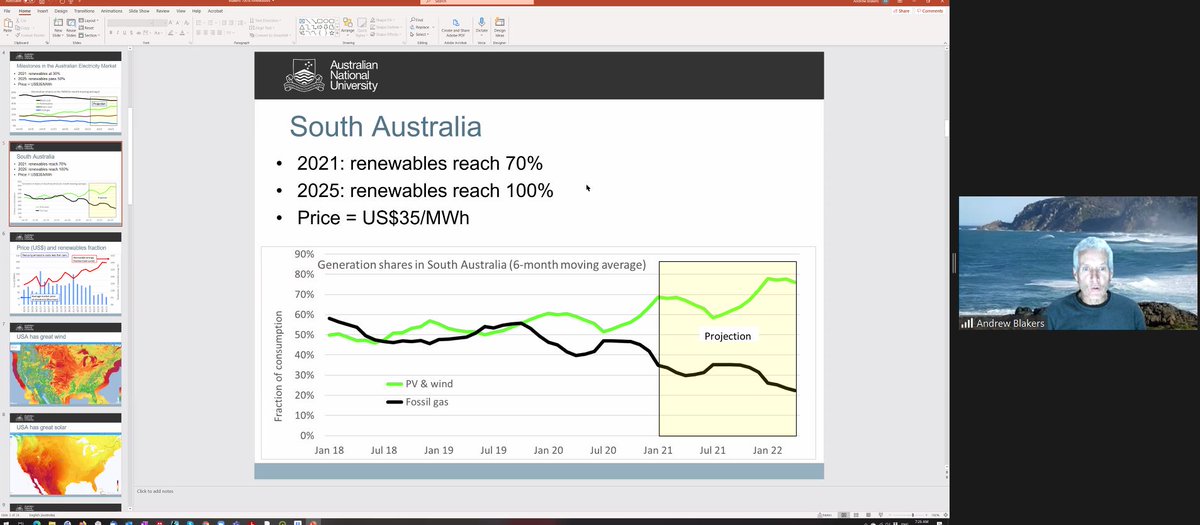Click Andrew Blakers video tile

pyautogui.click(x=1078, y=263)
